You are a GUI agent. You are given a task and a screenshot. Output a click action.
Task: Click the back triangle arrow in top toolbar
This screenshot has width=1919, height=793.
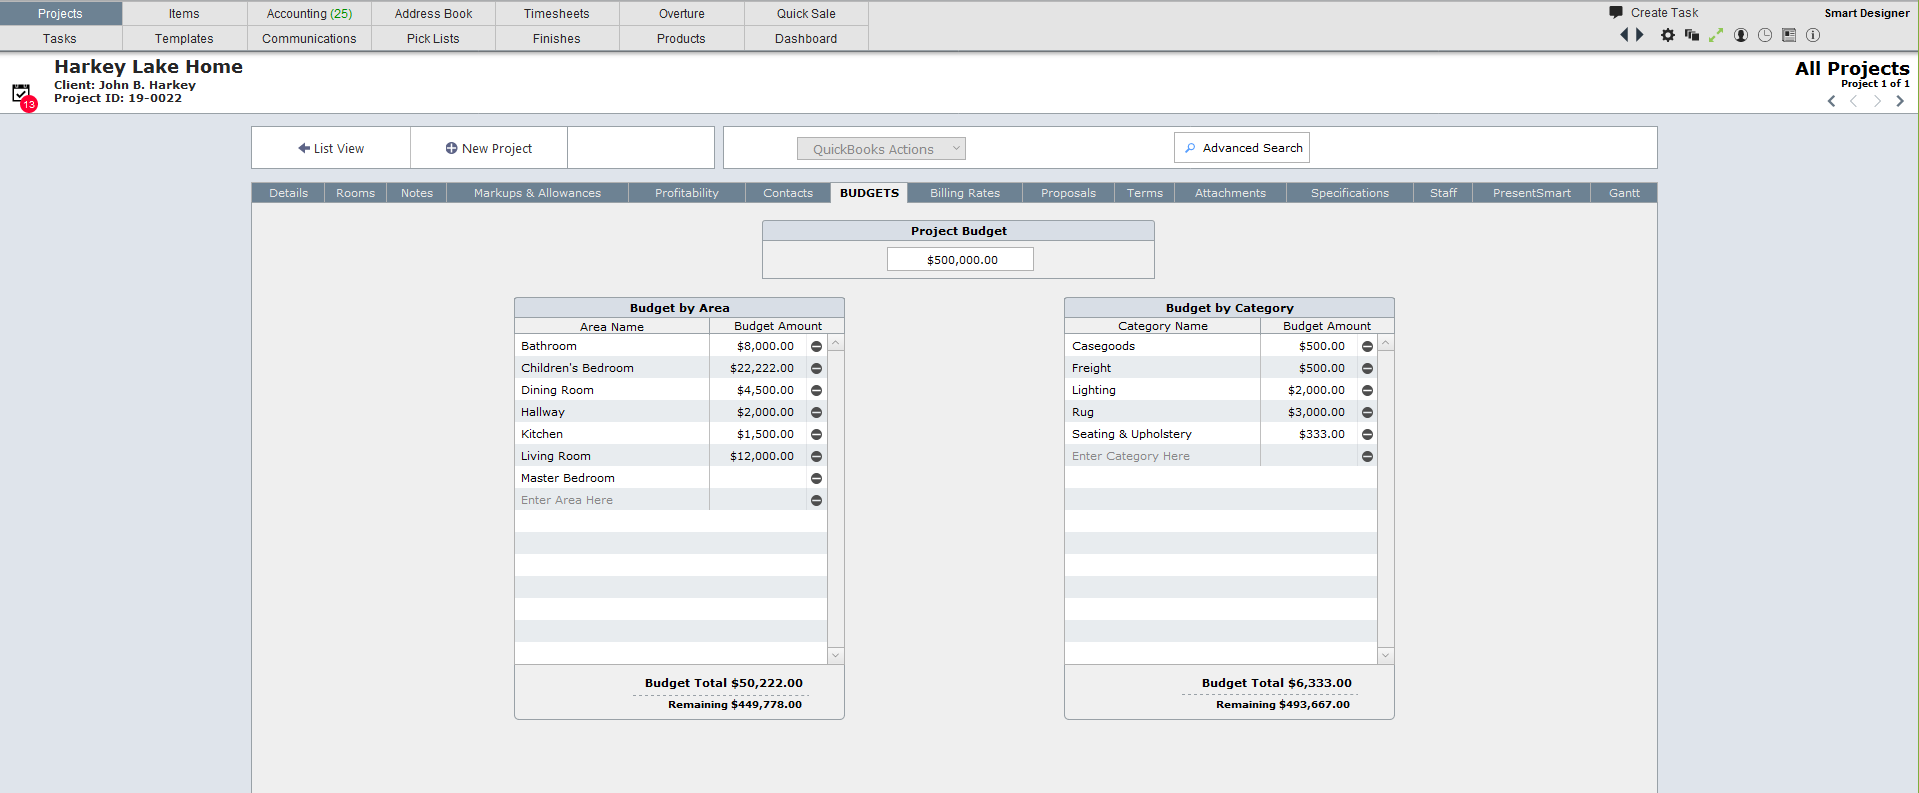point(1624,35)
